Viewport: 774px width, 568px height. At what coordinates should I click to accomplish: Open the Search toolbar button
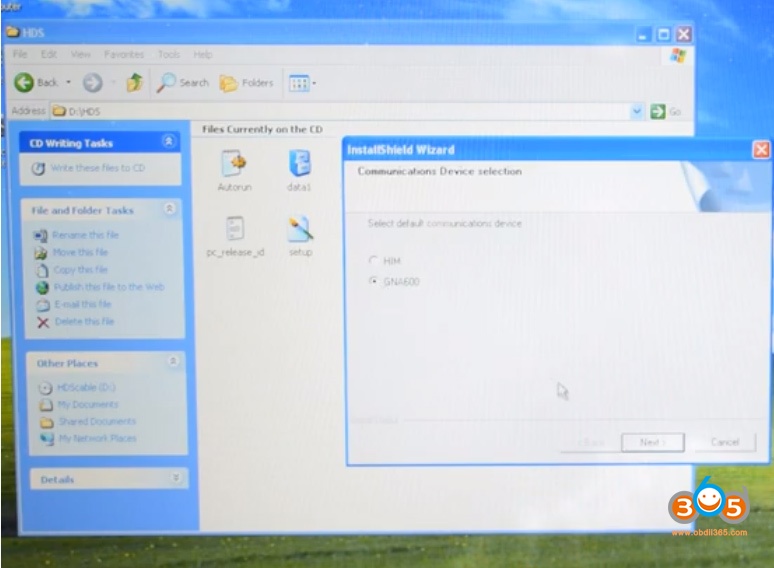(183, 82)
